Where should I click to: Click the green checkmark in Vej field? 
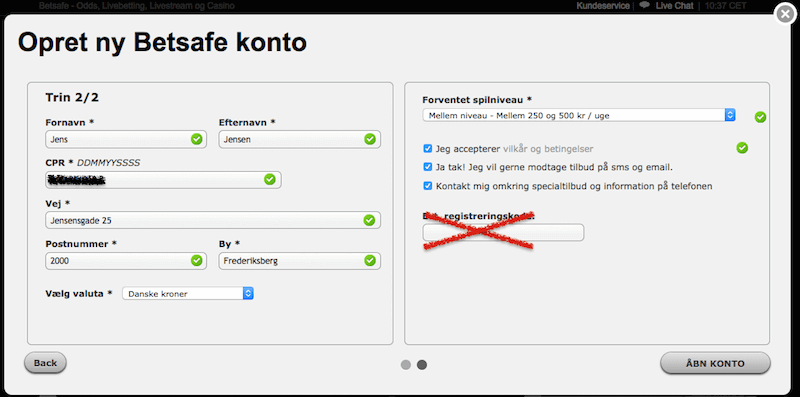point(369,220)
